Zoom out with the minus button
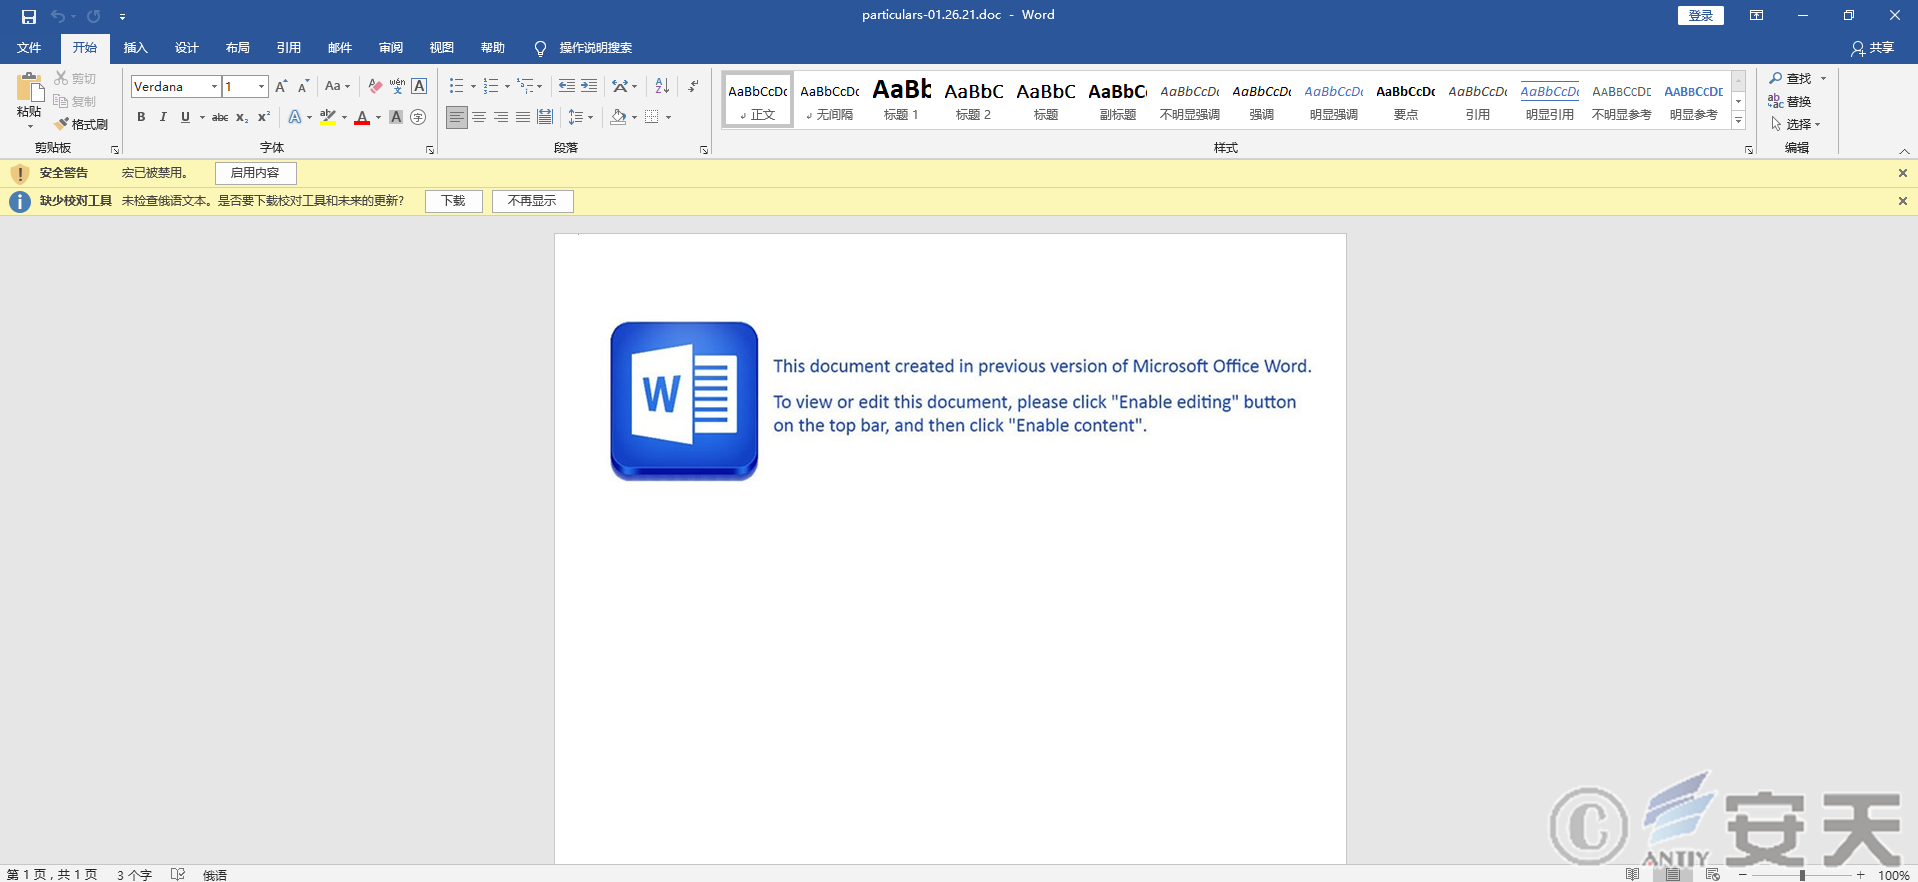Viewport: 1918px width, 882px height. [1743, 875]
